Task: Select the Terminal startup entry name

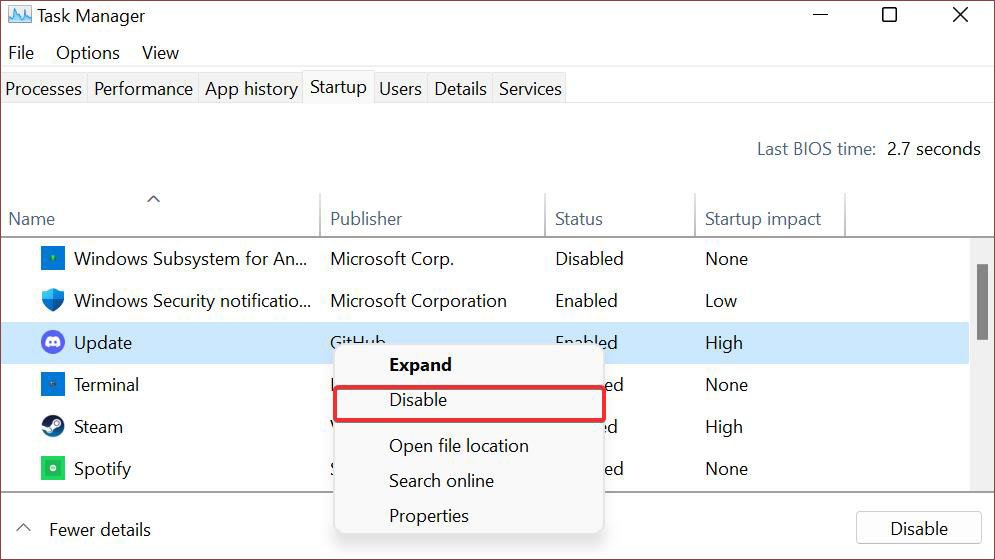Action: [x=106, y=385]
